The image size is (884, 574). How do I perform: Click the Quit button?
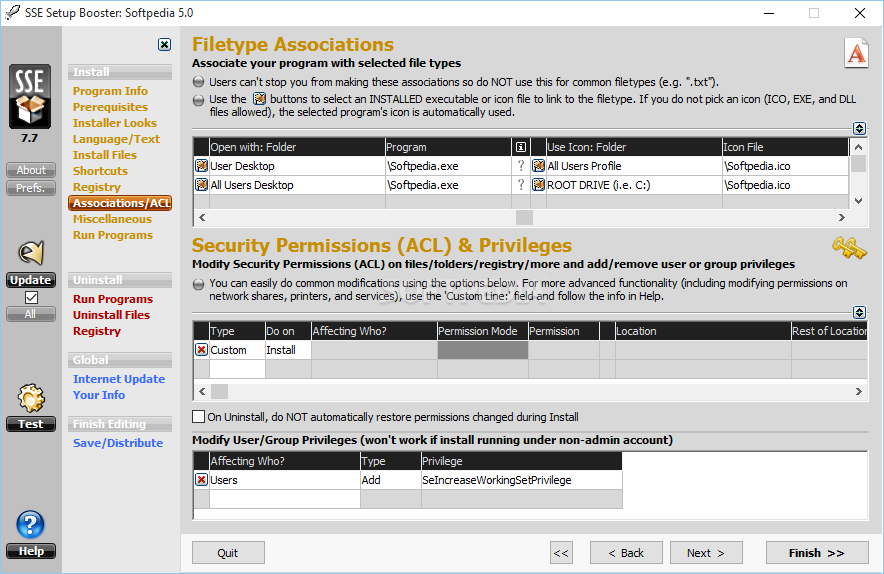(x=228, y=553)
